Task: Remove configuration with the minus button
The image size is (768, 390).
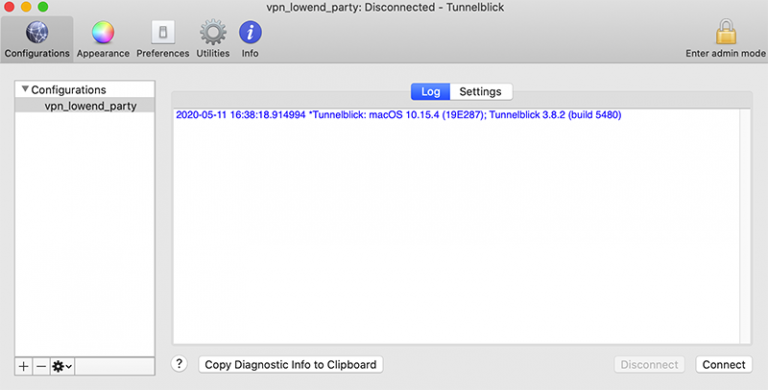Action: (x=42, y=366)
